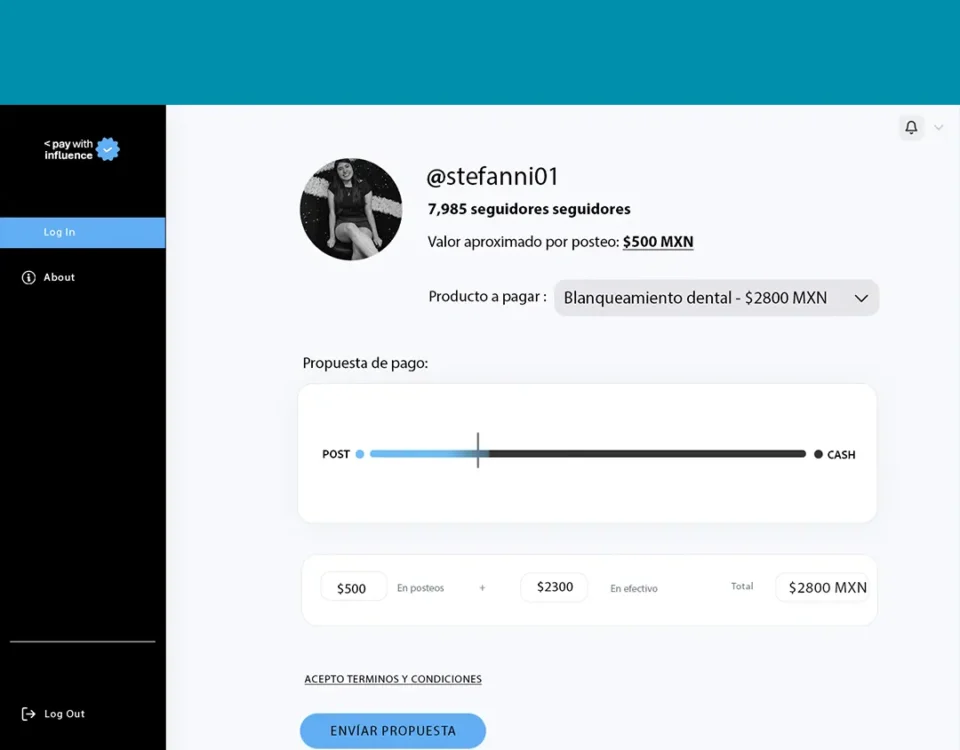Expand the chevron beside the notification bell
This screenshot has height=750, width=960.
[x=938, y=128]
